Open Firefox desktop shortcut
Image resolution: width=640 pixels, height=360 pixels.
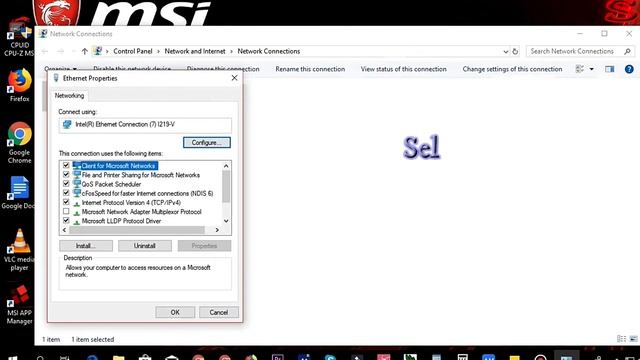[x=19, y=85]
